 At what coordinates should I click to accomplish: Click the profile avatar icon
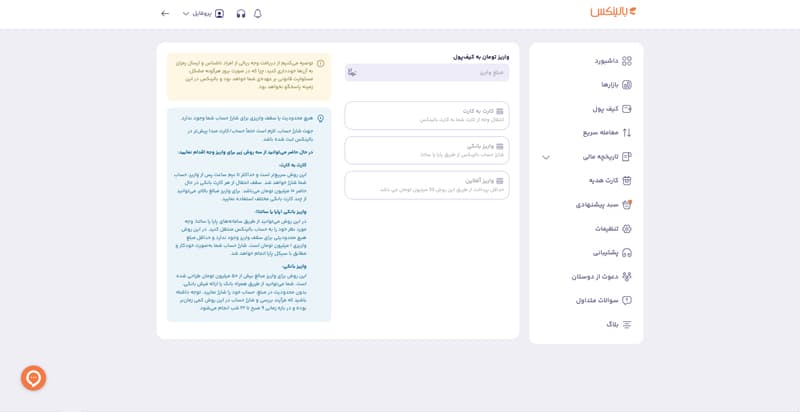click(219, 14)
